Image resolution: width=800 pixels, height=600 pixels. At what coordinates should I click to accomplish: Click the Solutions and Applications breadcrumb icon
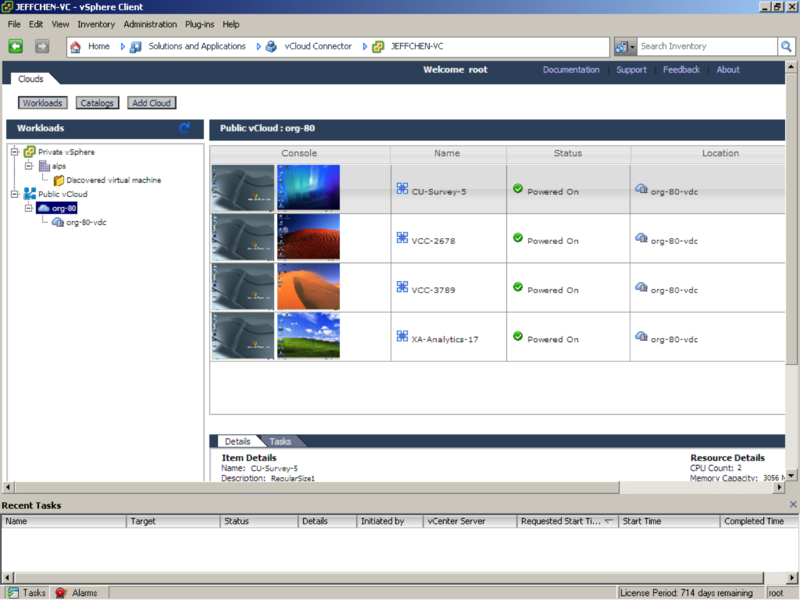135,47
